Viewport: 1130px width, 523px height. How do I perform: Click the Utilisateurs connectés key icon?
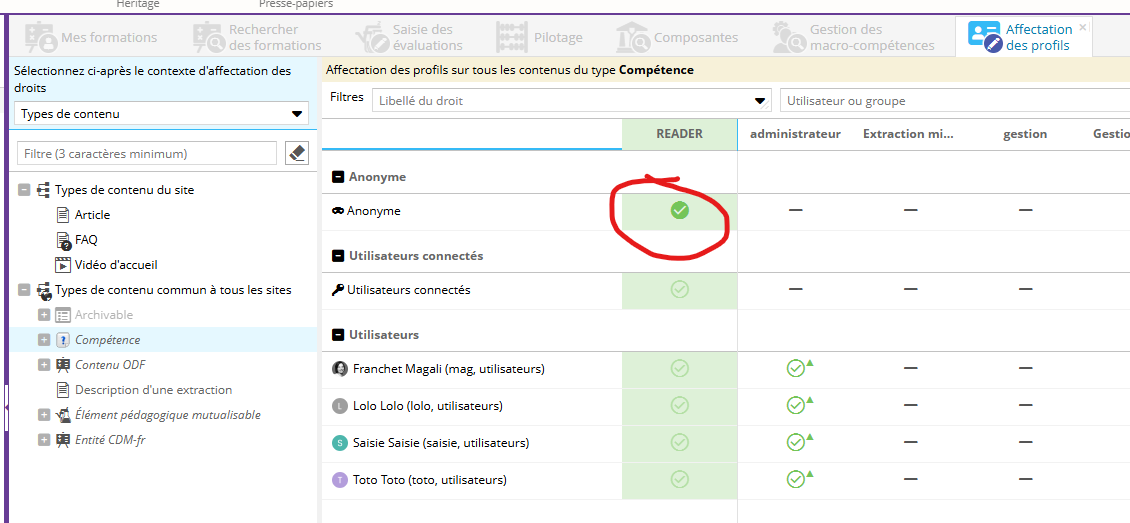[338, 290]
